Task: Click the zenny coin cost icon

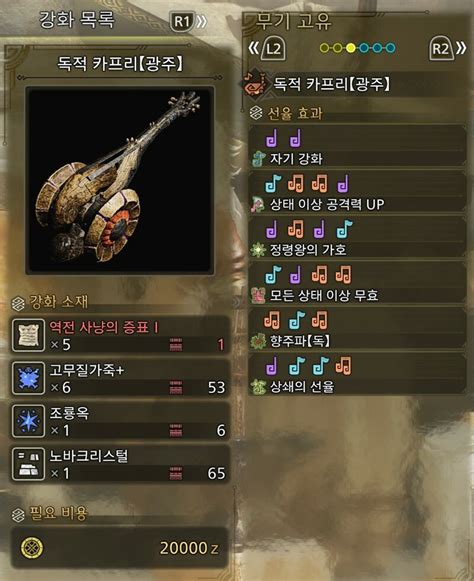Action: pyautogui.click(x=32, y=548)
